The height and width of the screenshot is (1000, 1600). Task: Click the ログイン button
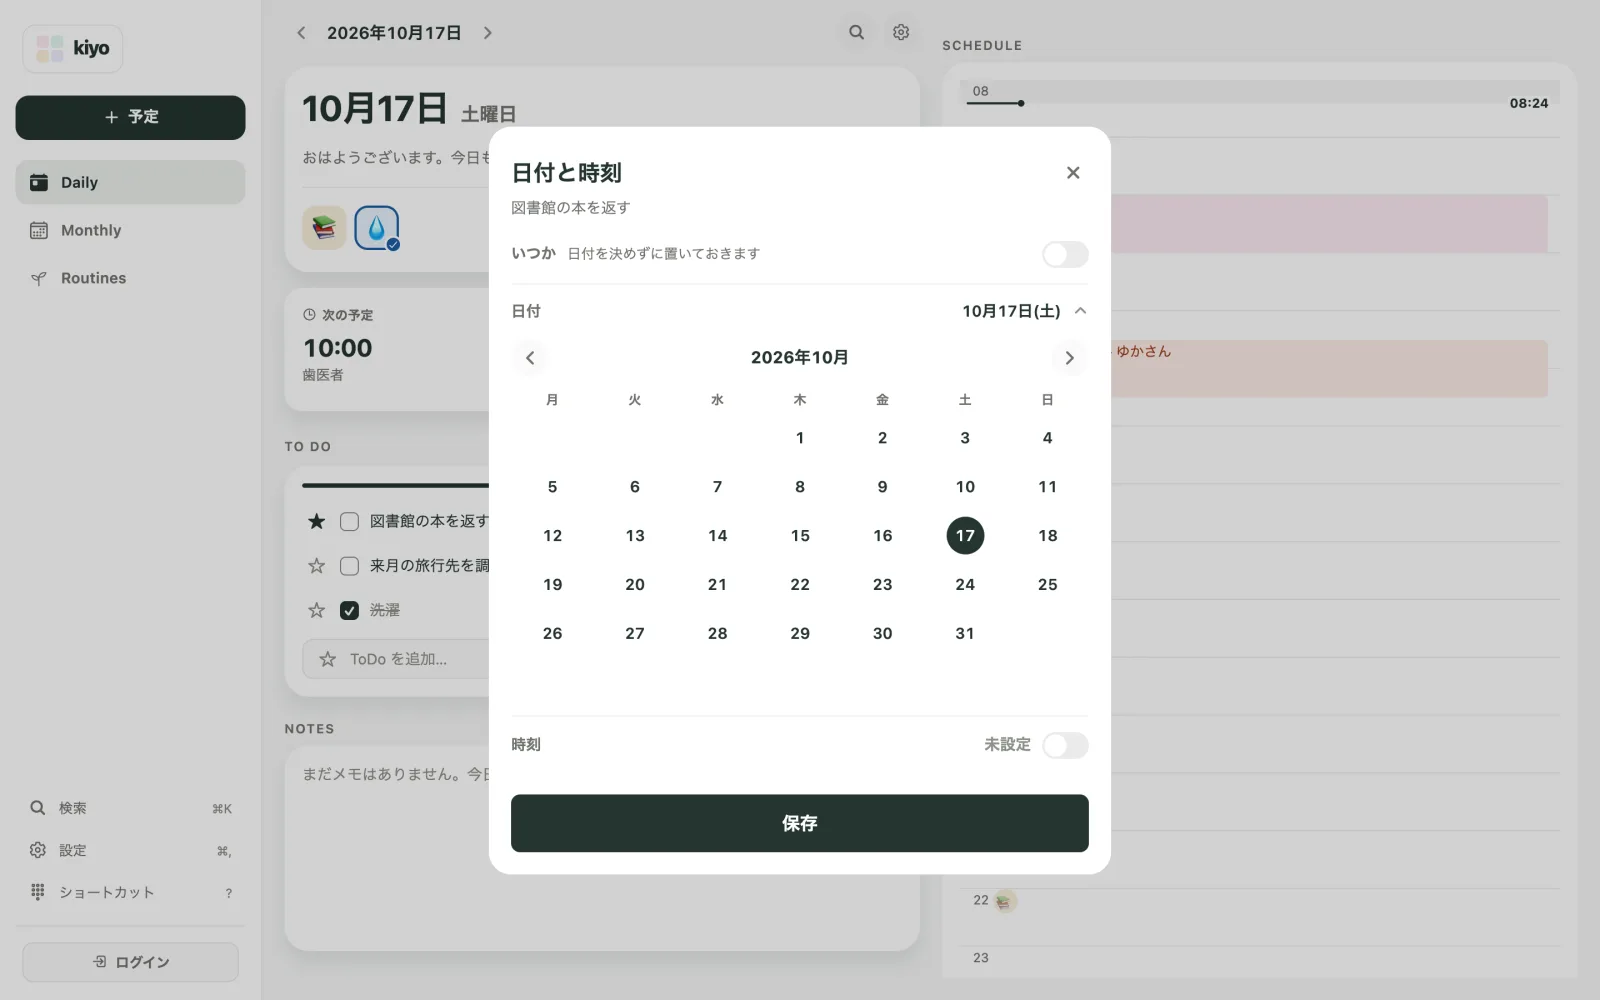point(130,962)
